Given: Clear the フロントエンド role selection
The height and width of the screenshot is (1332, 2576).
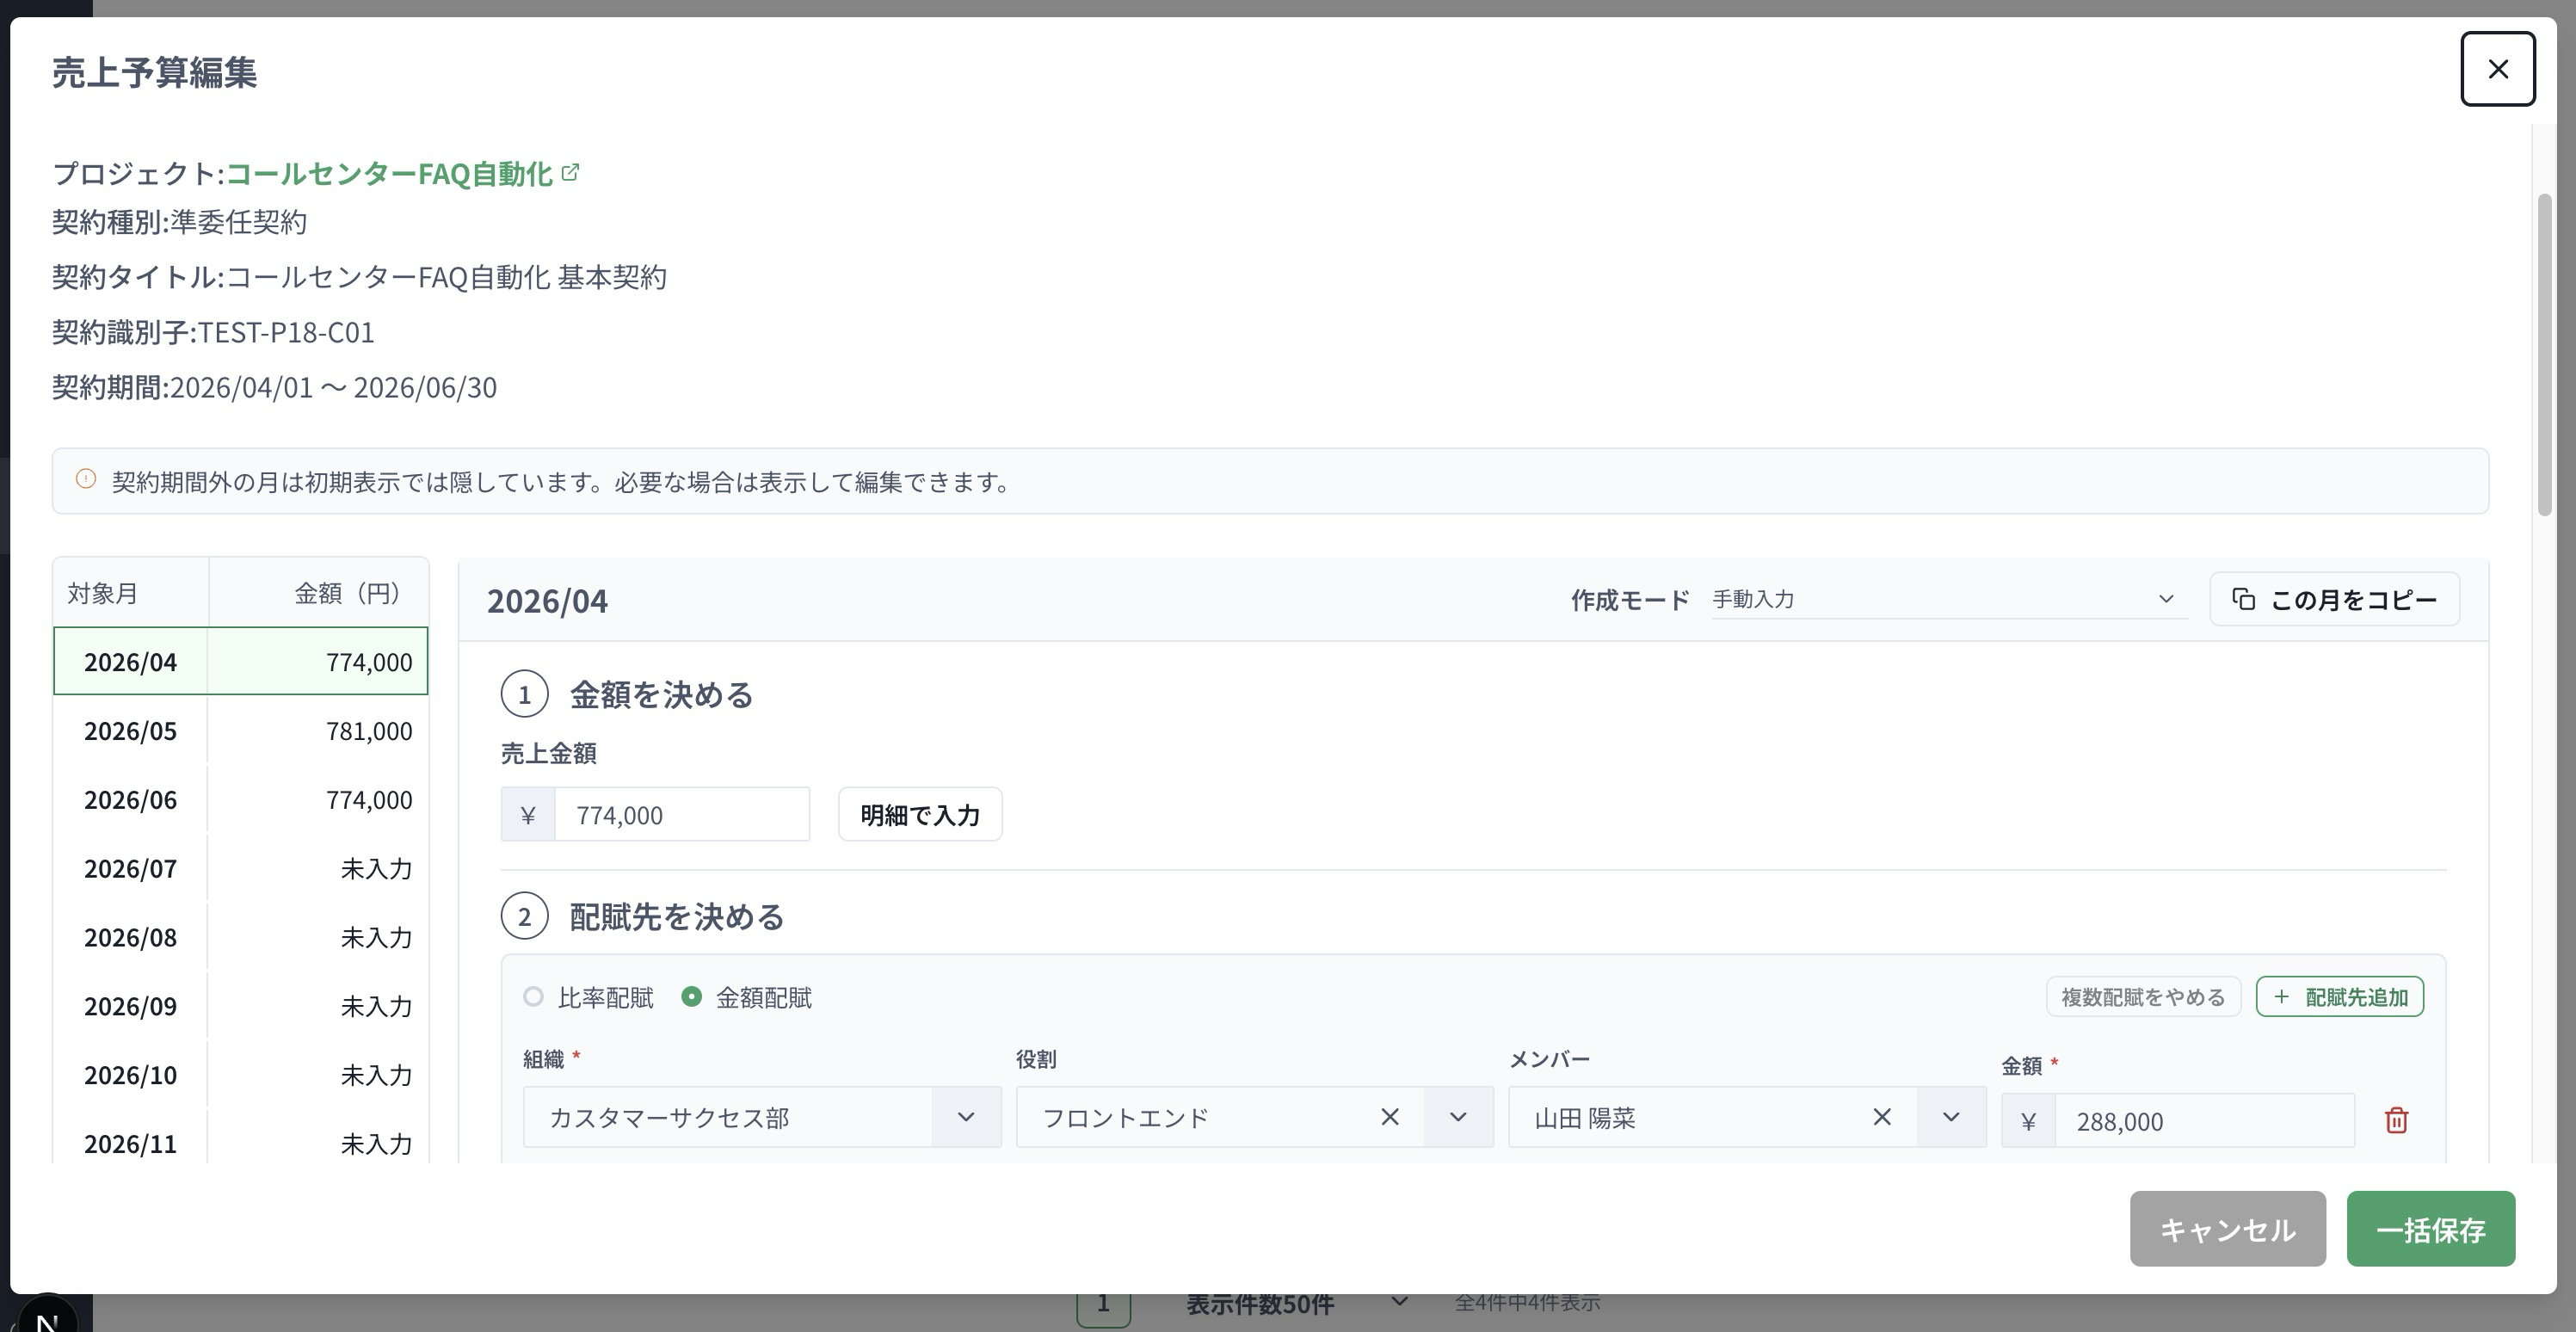Looking at the screenshot, I should pyautogui.click(x=1389, y=1117).
